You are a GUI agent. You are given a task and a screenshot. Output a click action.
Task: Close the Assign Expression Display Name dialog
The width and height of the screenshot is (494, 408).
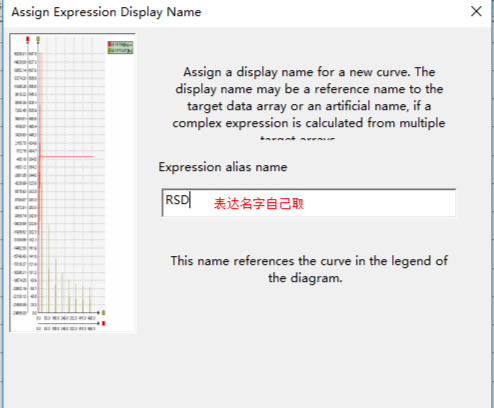(x=476, y=12)
